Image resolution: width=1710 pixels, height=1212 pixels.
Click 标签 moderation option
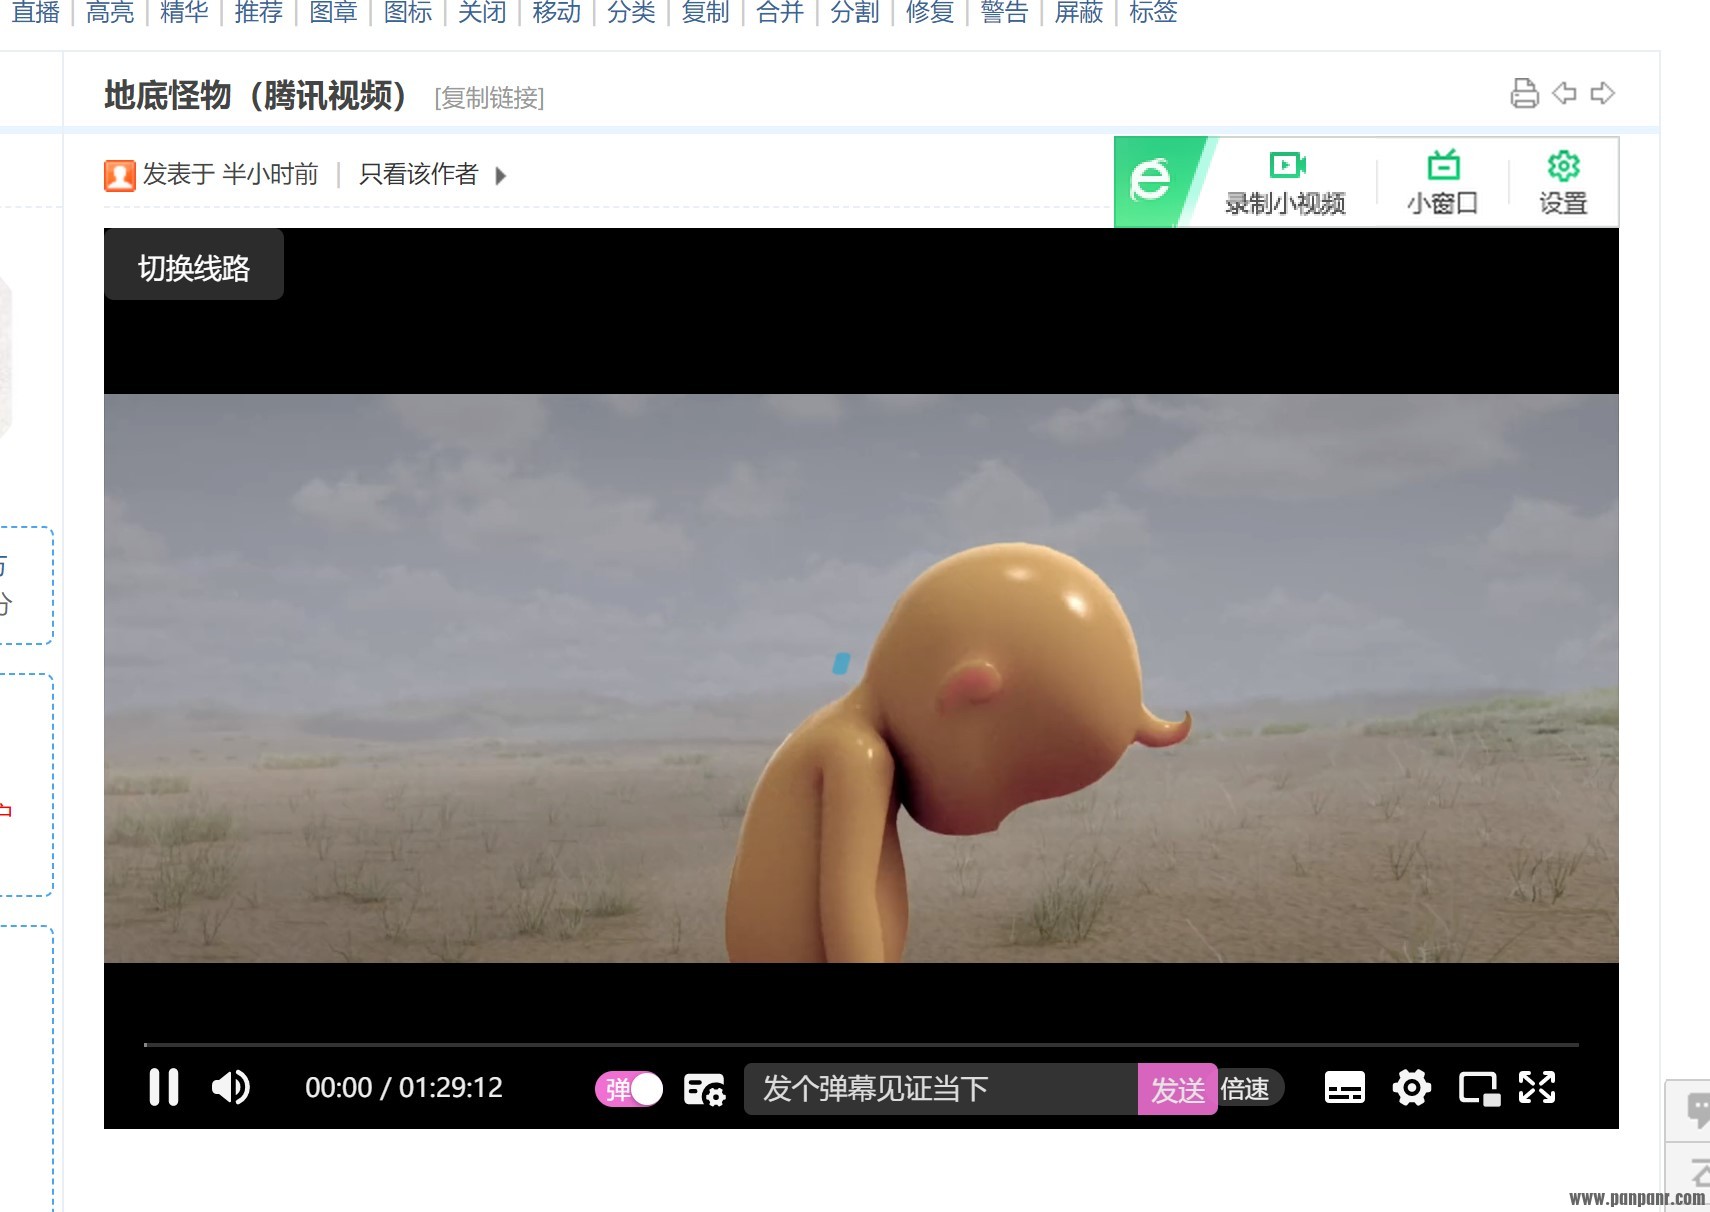(1153, 12)
